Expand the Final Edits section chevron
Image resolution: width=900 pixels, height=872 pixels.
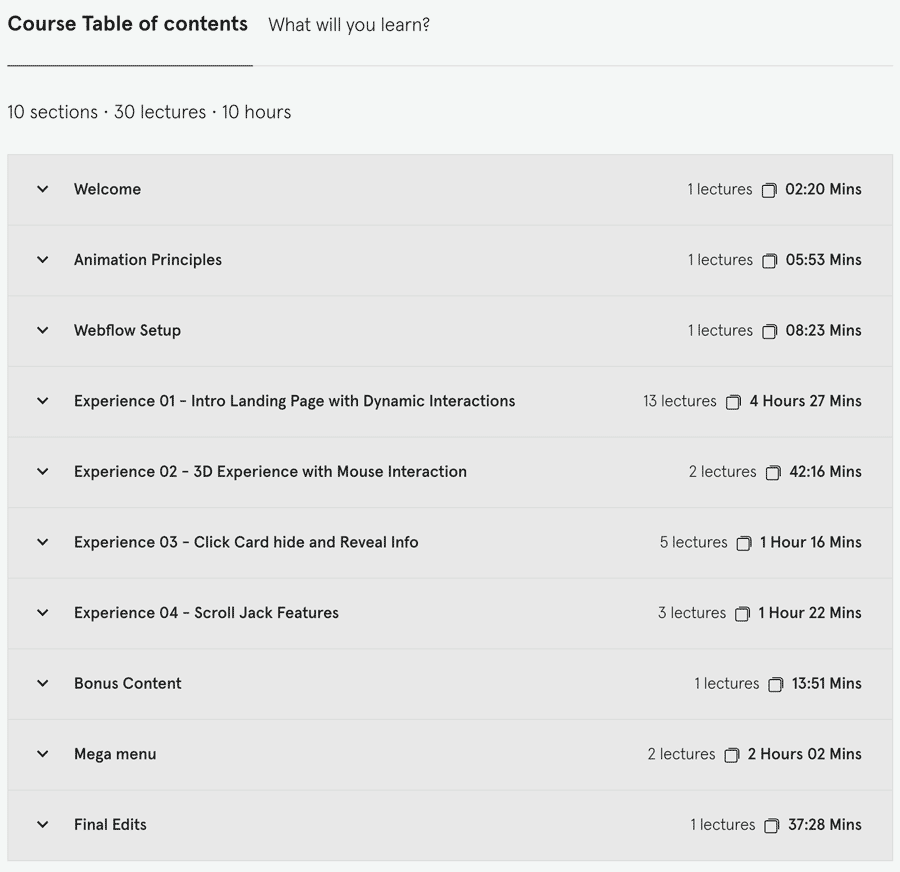(x=42, y=824)
